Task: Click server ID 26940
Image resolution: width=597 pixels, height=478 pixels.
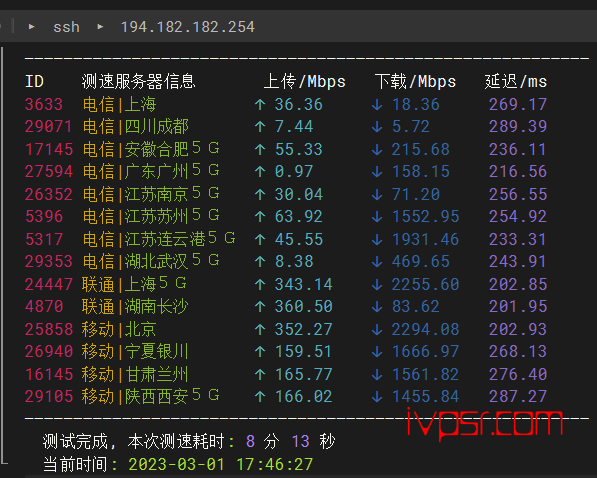Action: (48, 351)
